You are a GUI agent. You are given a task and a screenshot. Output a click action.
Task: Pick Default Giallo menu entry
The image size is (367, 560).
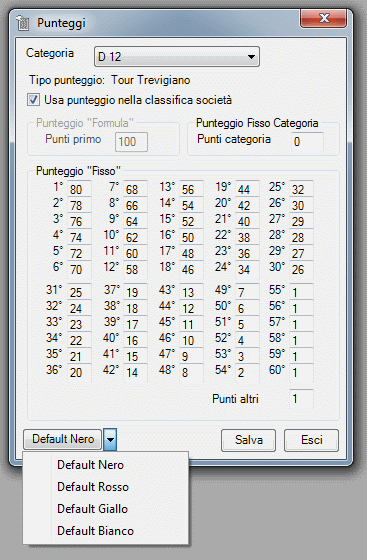(106, 509)
